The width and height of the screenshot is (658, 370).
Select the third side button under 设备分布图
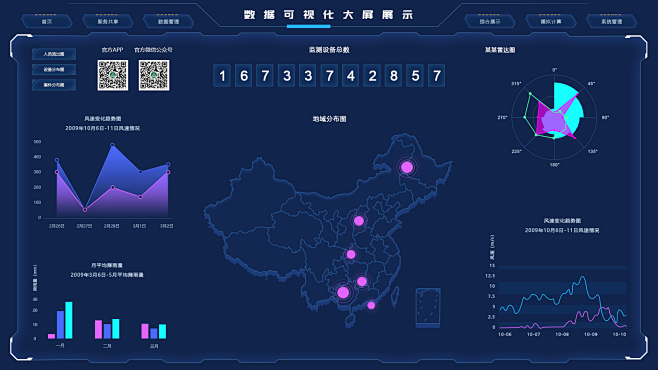coord(54,85)
